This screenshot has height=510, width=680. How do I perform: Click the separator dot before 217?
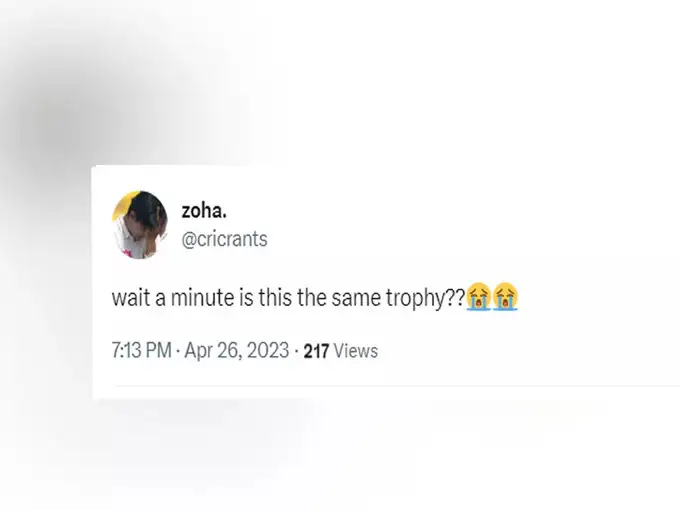tap(296, 351)
